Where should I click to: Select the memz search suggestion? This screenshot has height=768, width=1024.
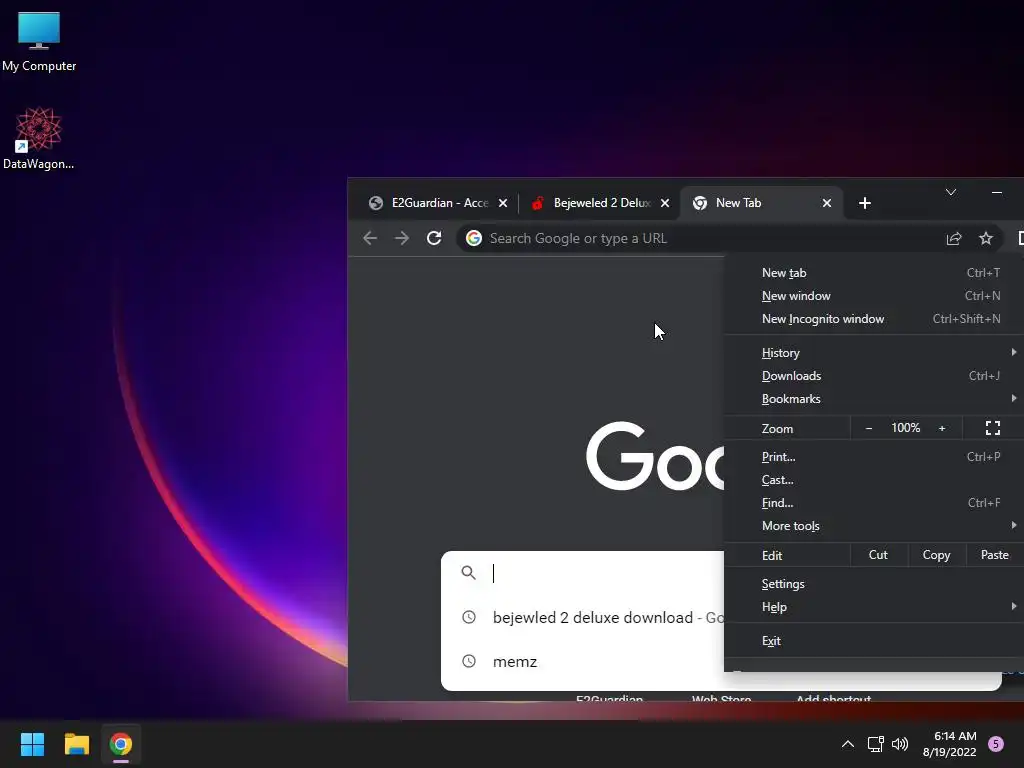583,662
